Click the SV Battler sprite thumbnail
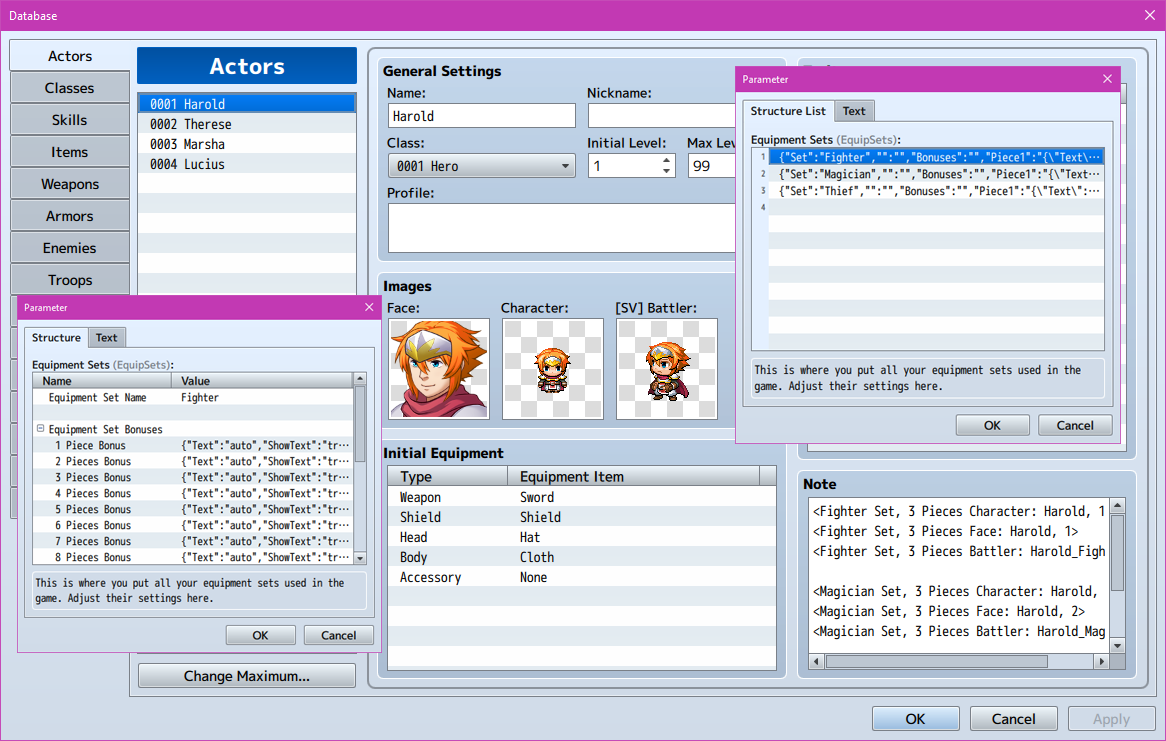1166x741 pixels. coord(667,369)
